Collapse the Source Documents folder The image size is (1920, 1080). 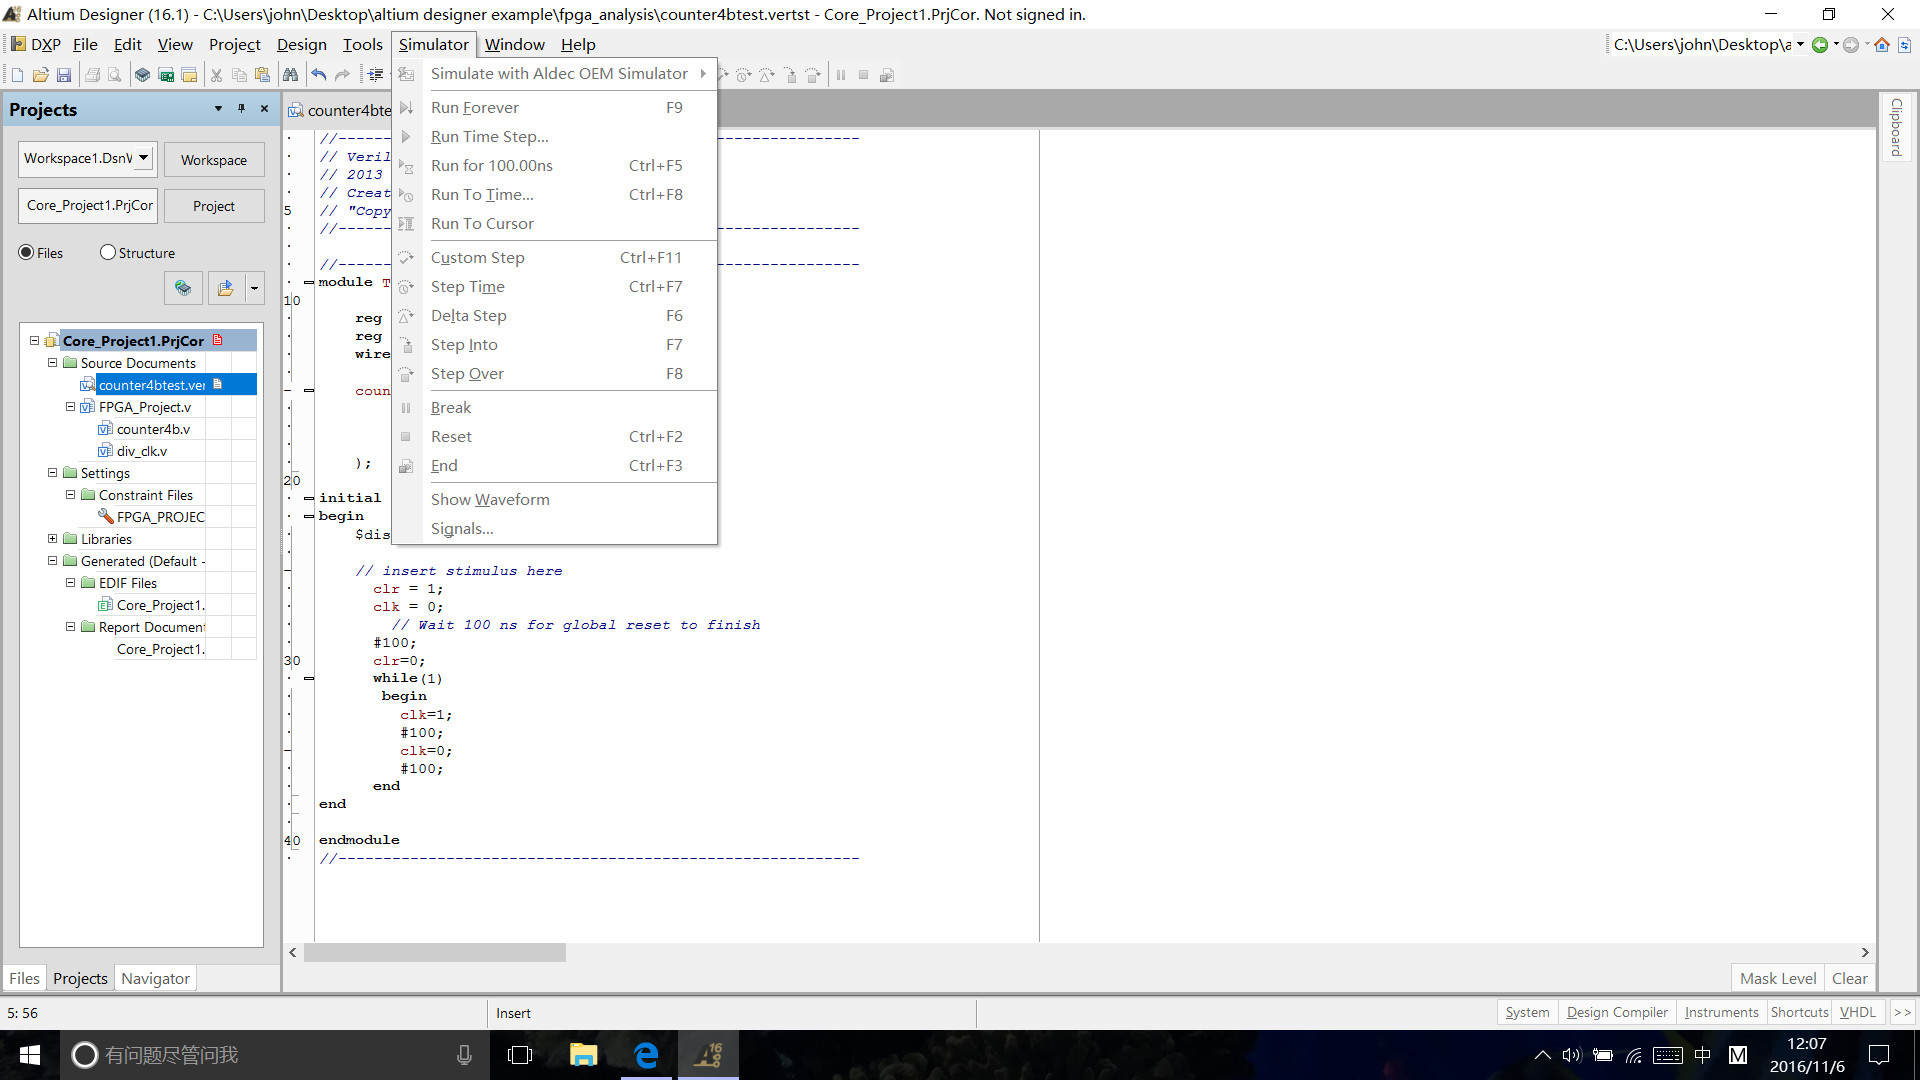point(52,363)
